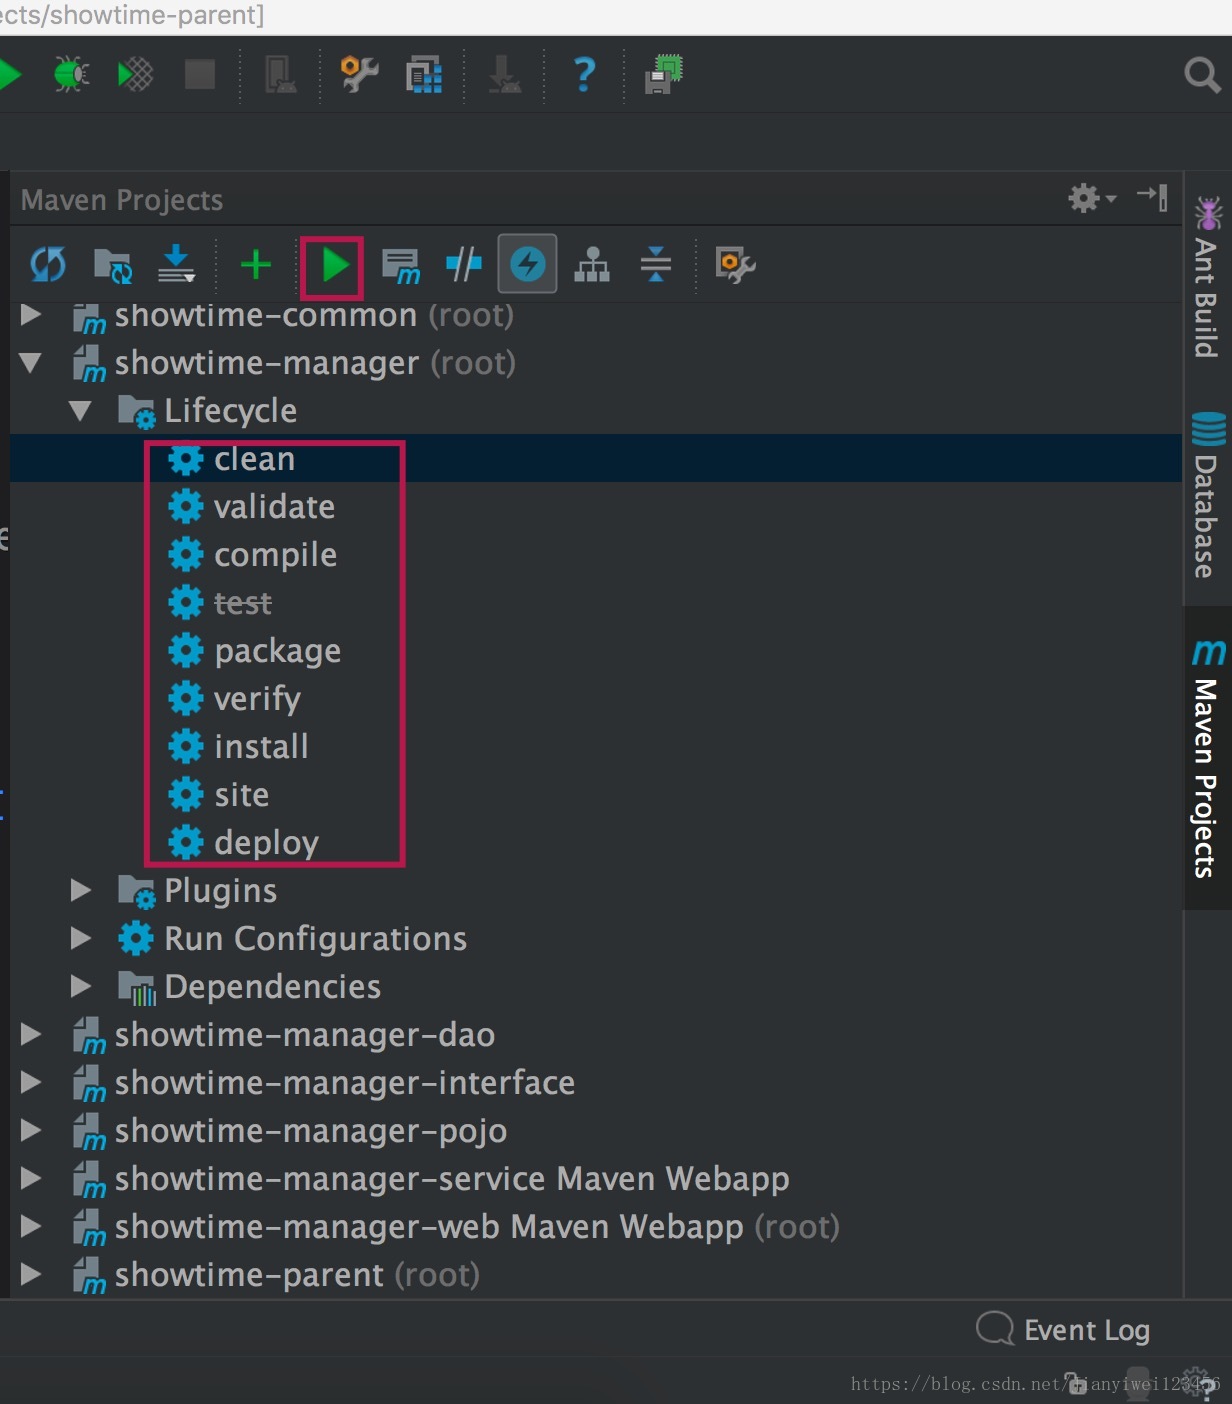Select Run Configurations label
This screenshot has width=1232, height=1404.
coord(315,939)
